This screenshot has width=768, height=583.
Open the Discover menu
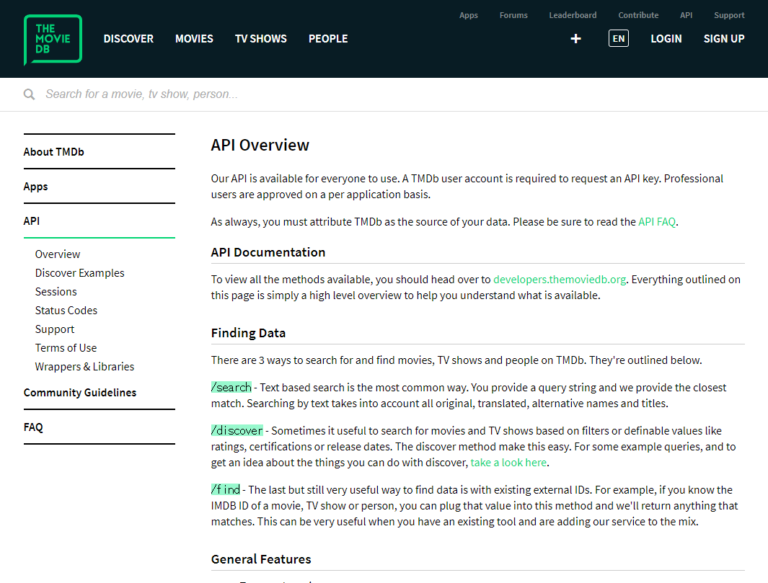pyautogui.click(x=128, y=39)
